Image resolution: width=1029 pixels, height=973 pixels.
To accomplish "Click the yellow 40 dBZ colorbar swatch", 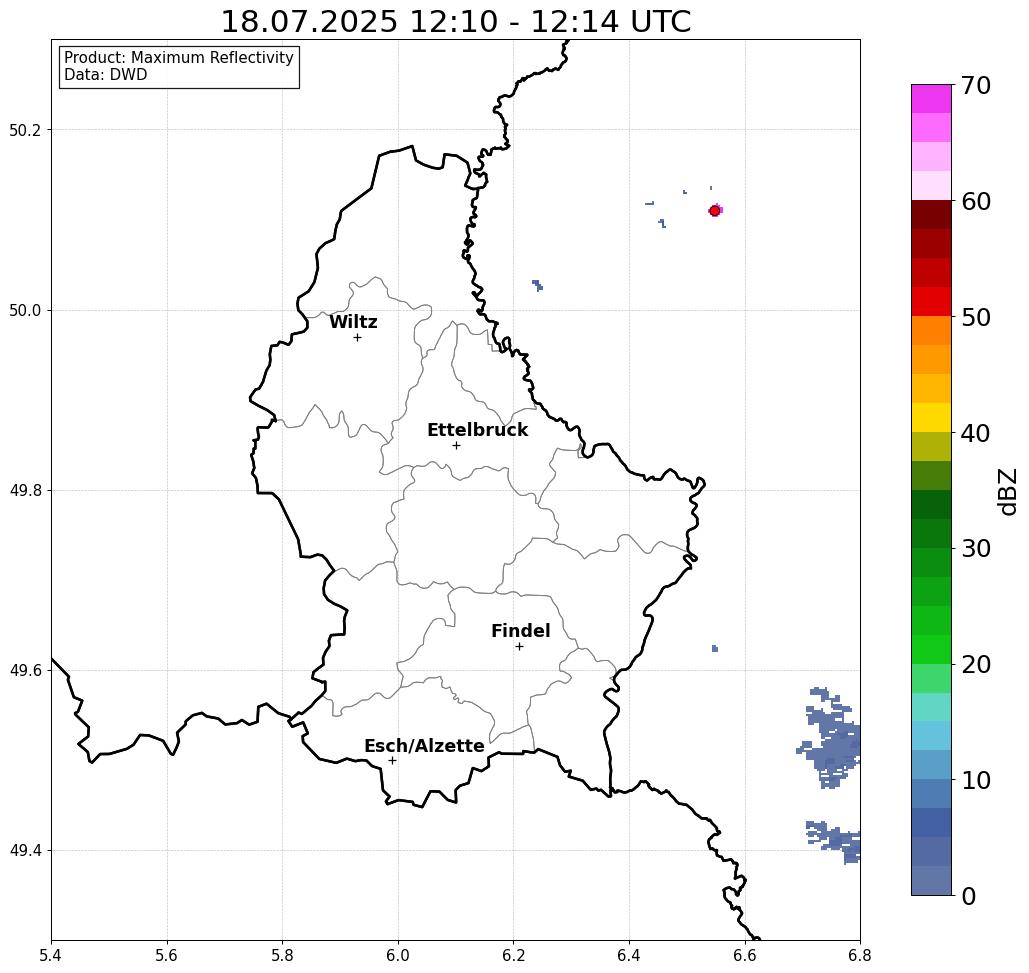I will coord(931,417).
